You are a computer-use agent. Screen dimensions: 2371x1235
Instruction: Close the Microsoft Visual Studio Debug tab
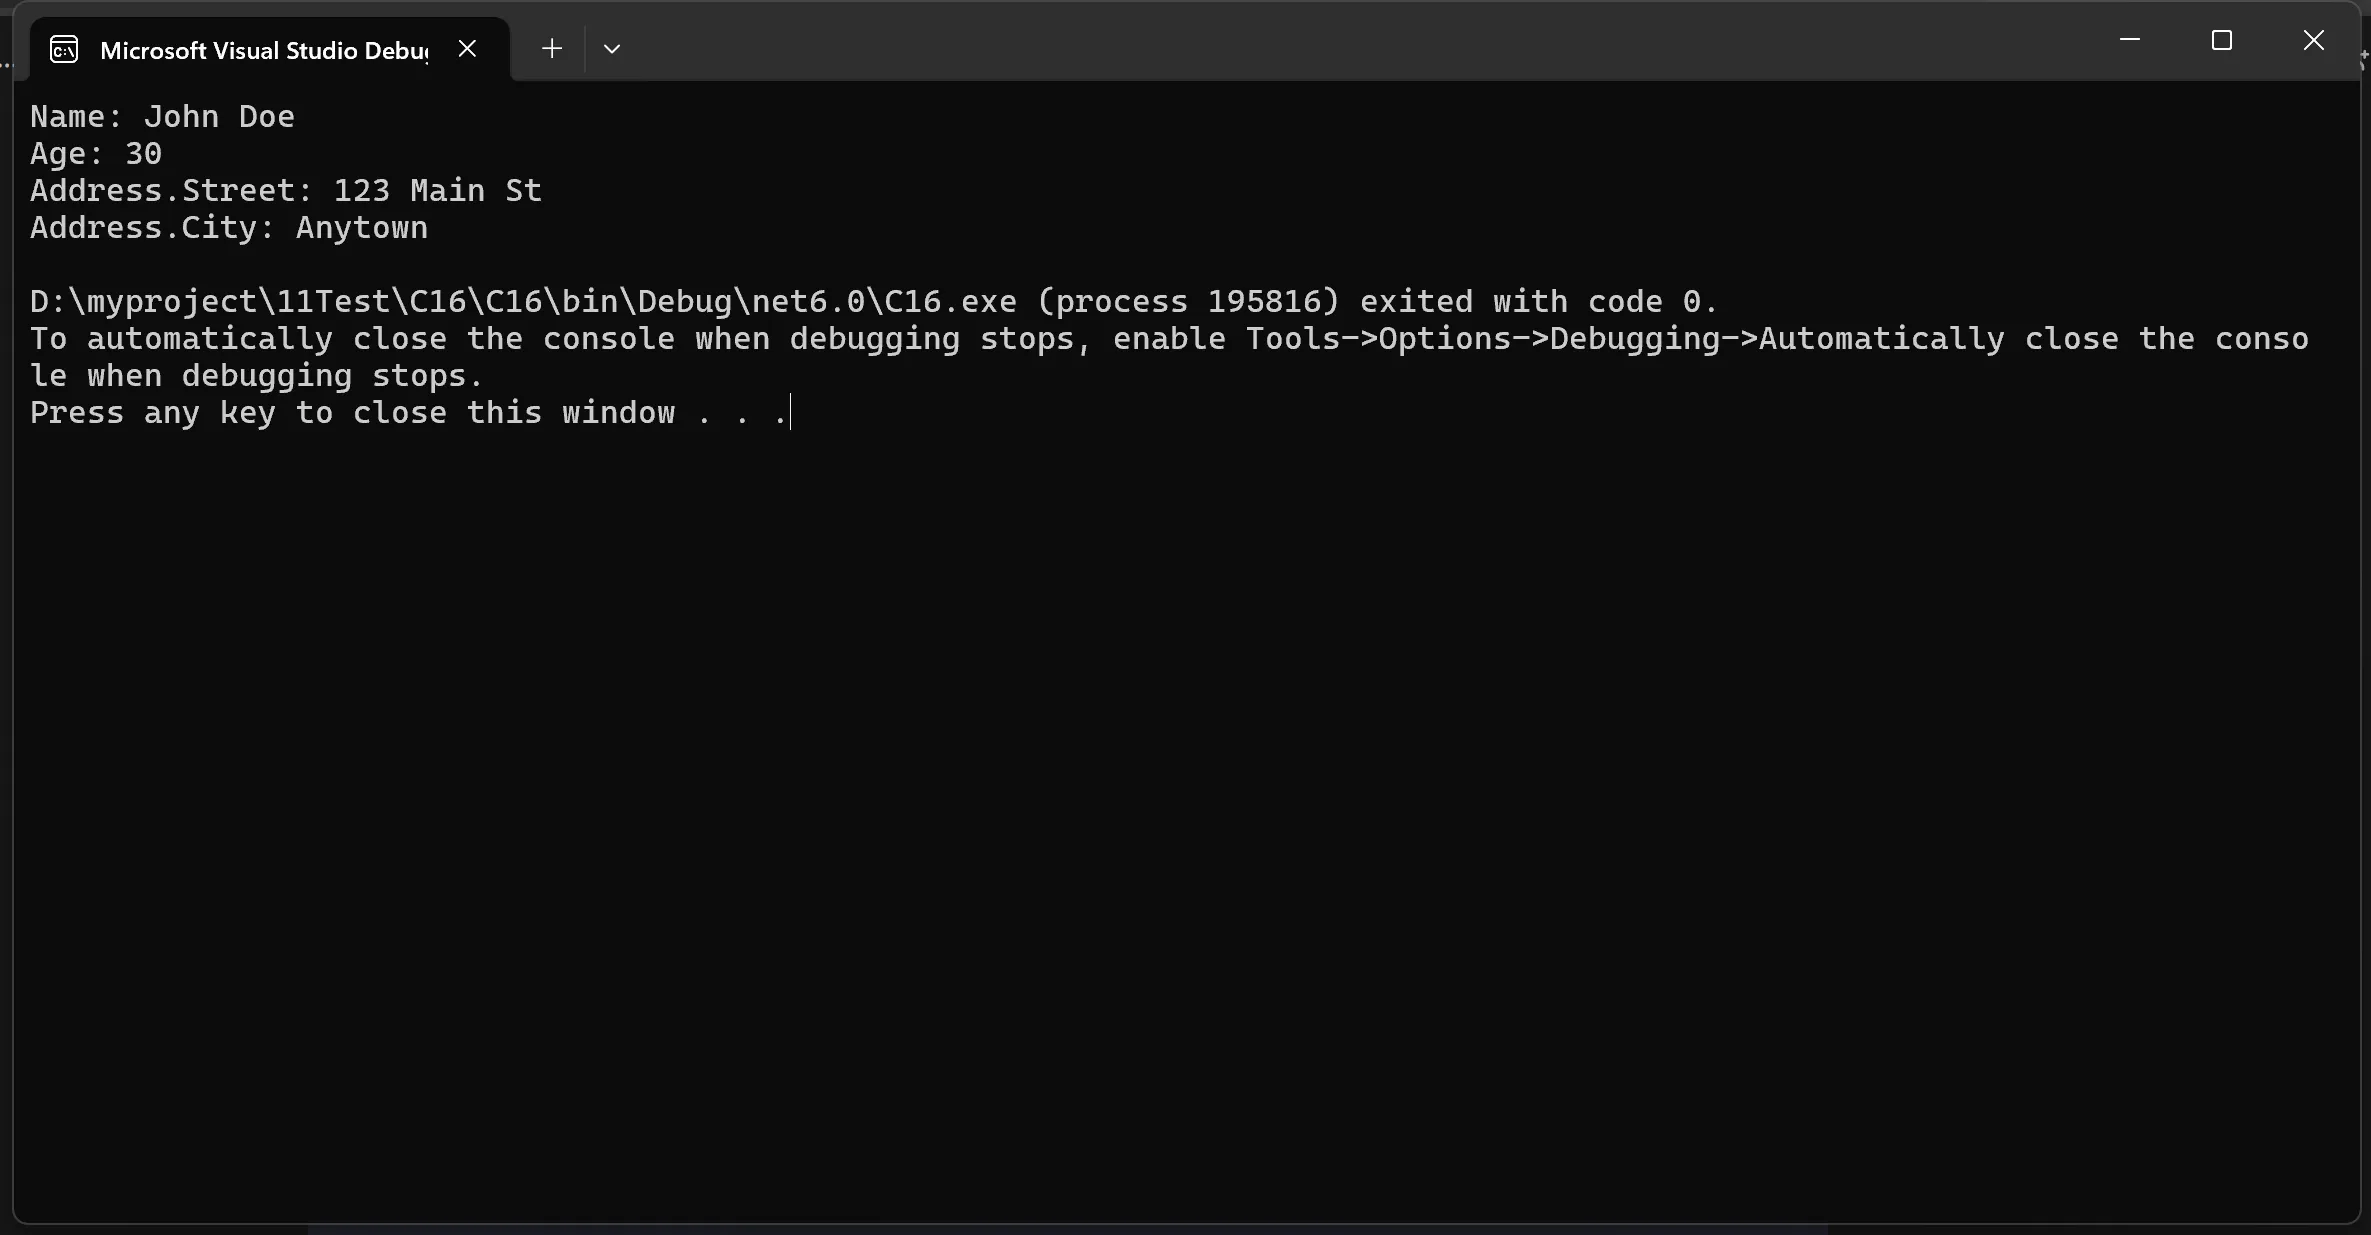[467, 48]
